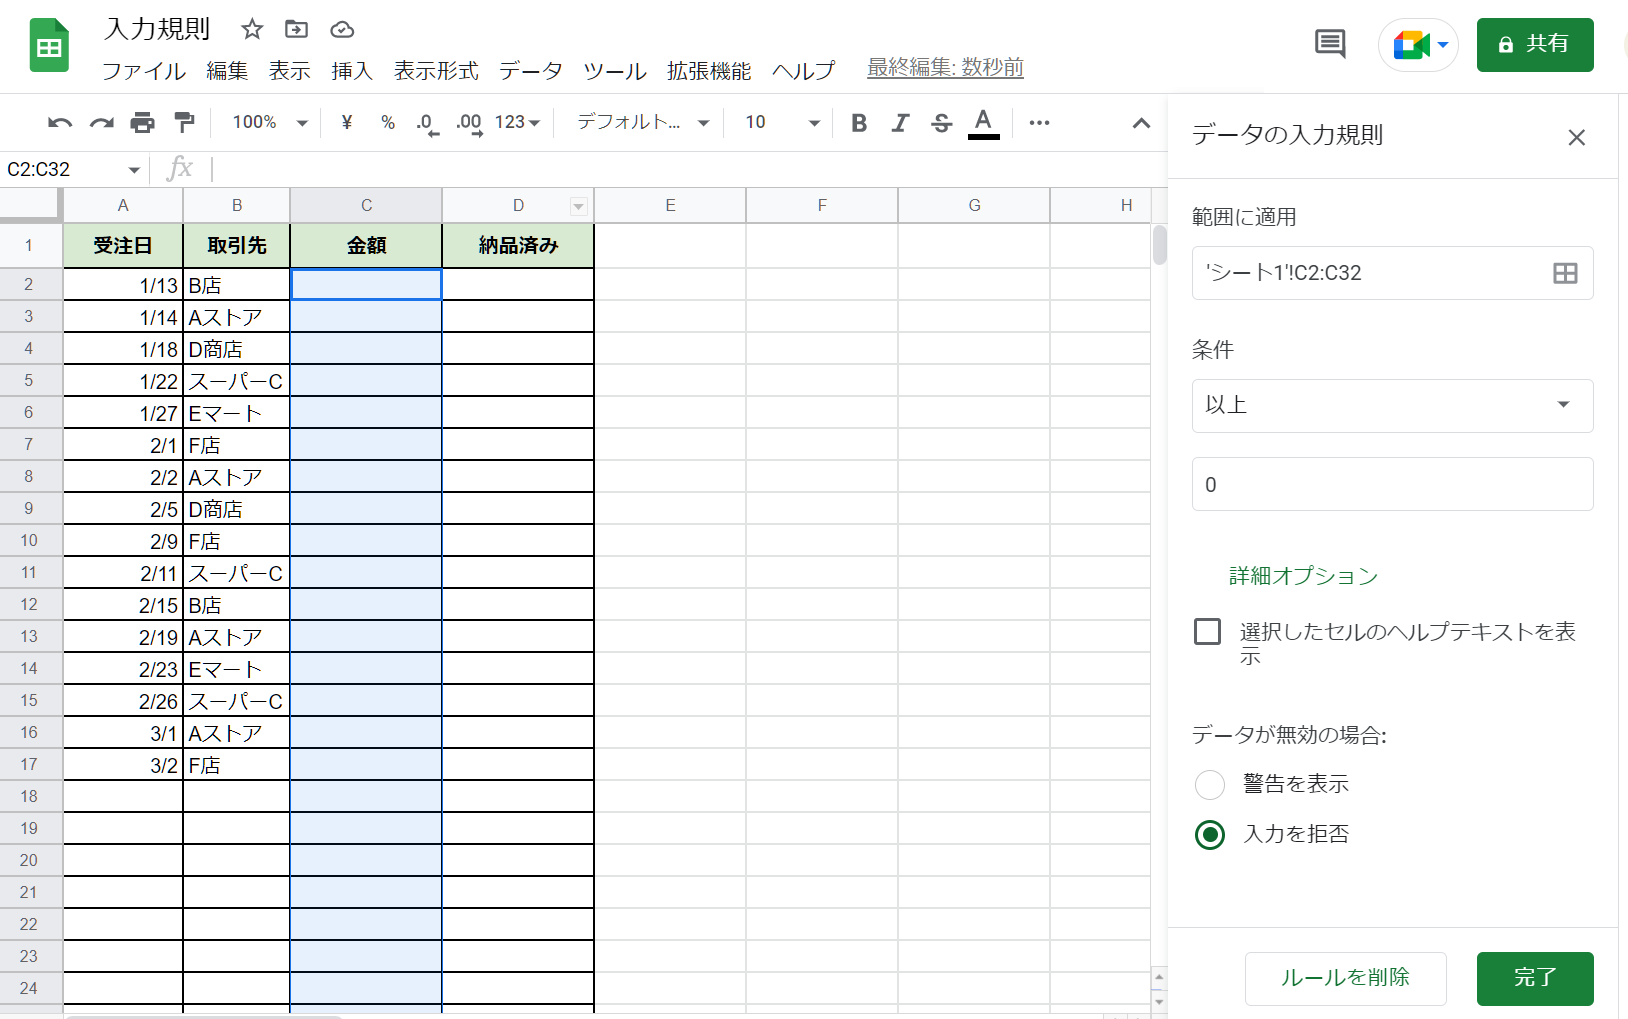Open the 以上 condition dropdown

coord(1392,406)
